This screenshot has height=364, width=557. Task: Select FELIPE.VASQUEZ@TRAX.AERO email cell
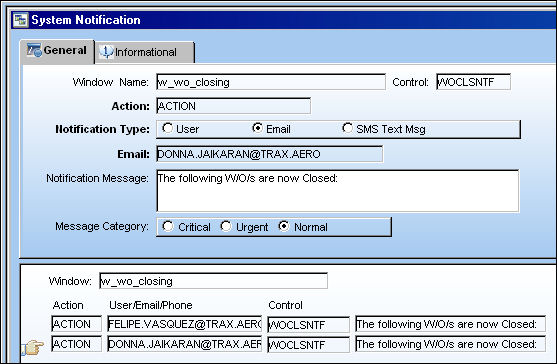click(x=184, y=324)
